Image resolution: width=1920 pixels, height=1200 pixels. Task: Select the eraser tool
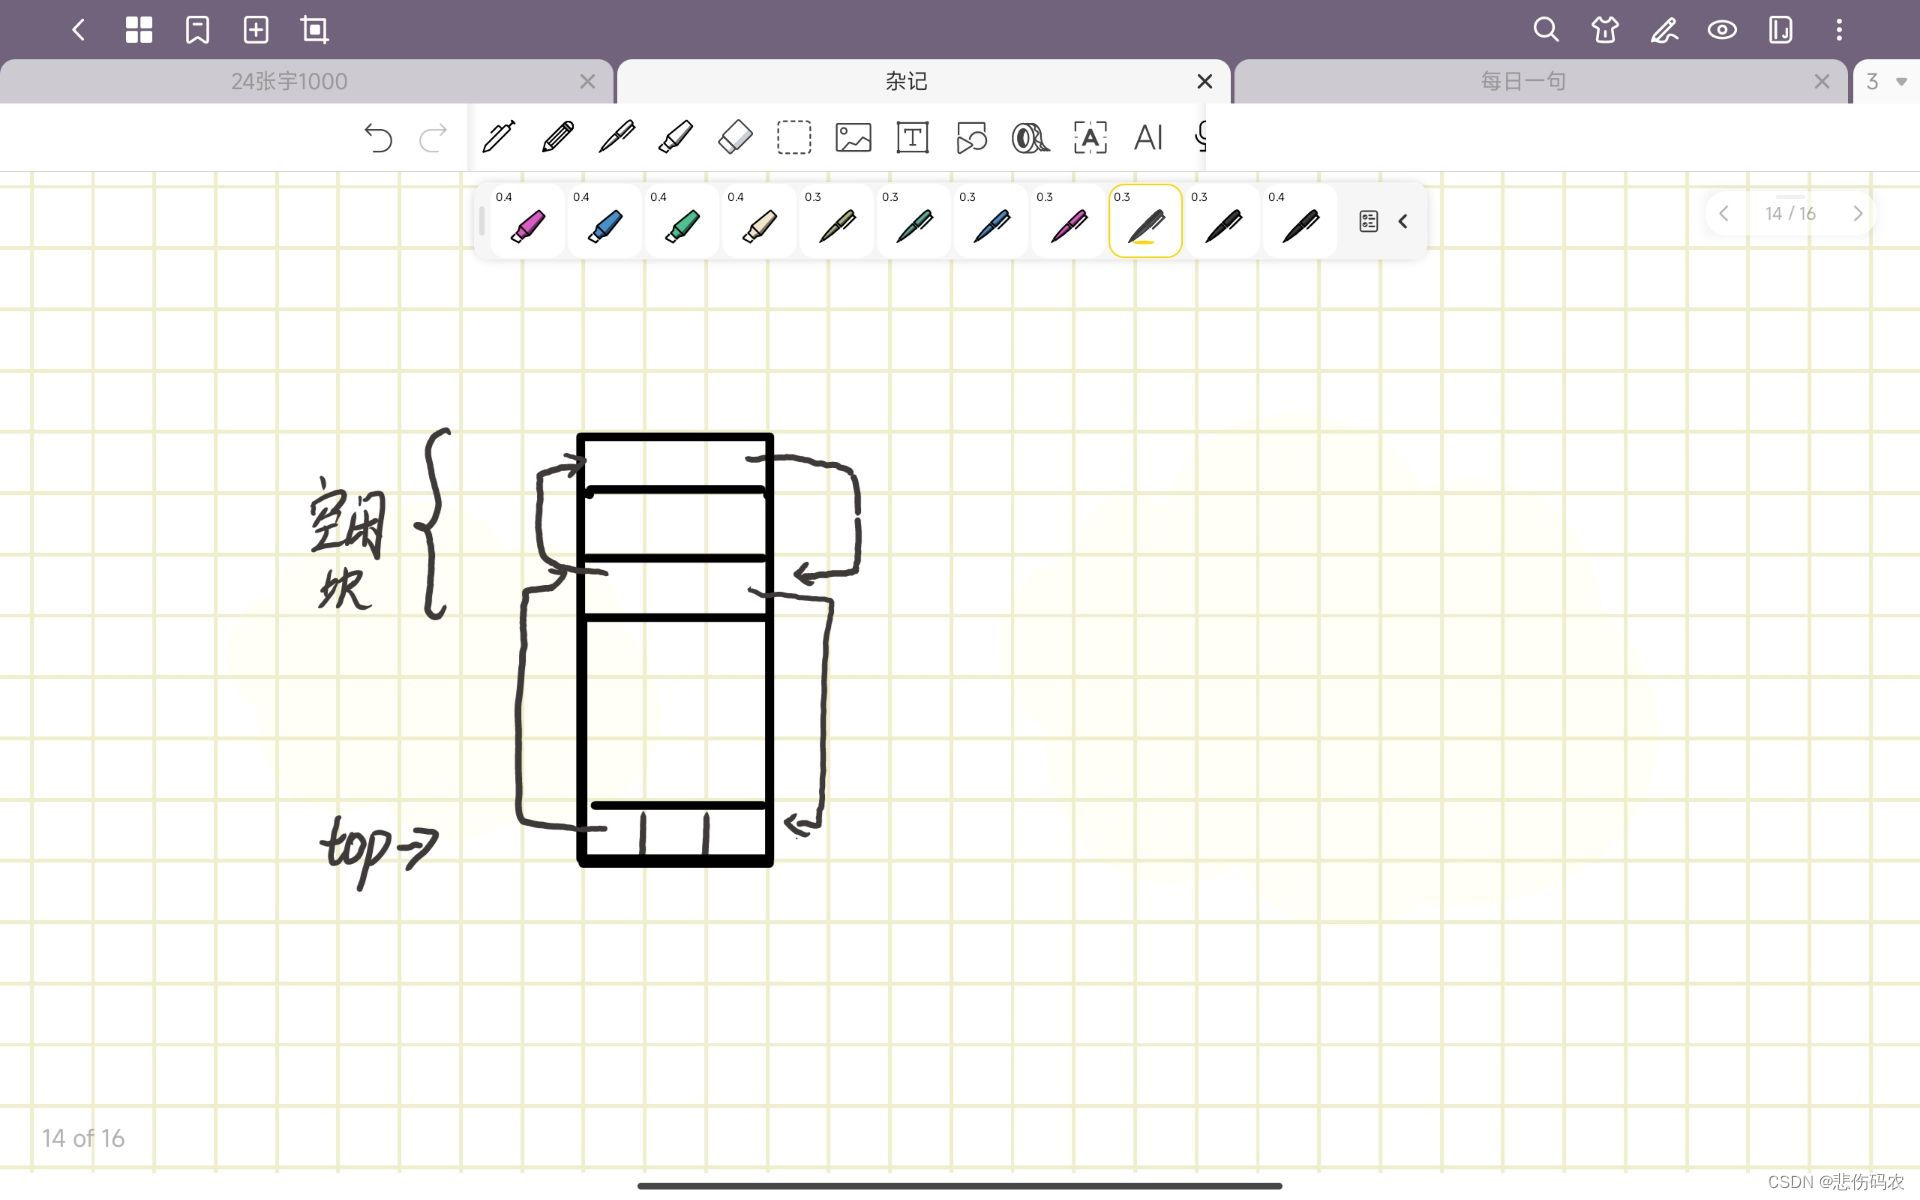pyautogui.click(x=735, y=137)
